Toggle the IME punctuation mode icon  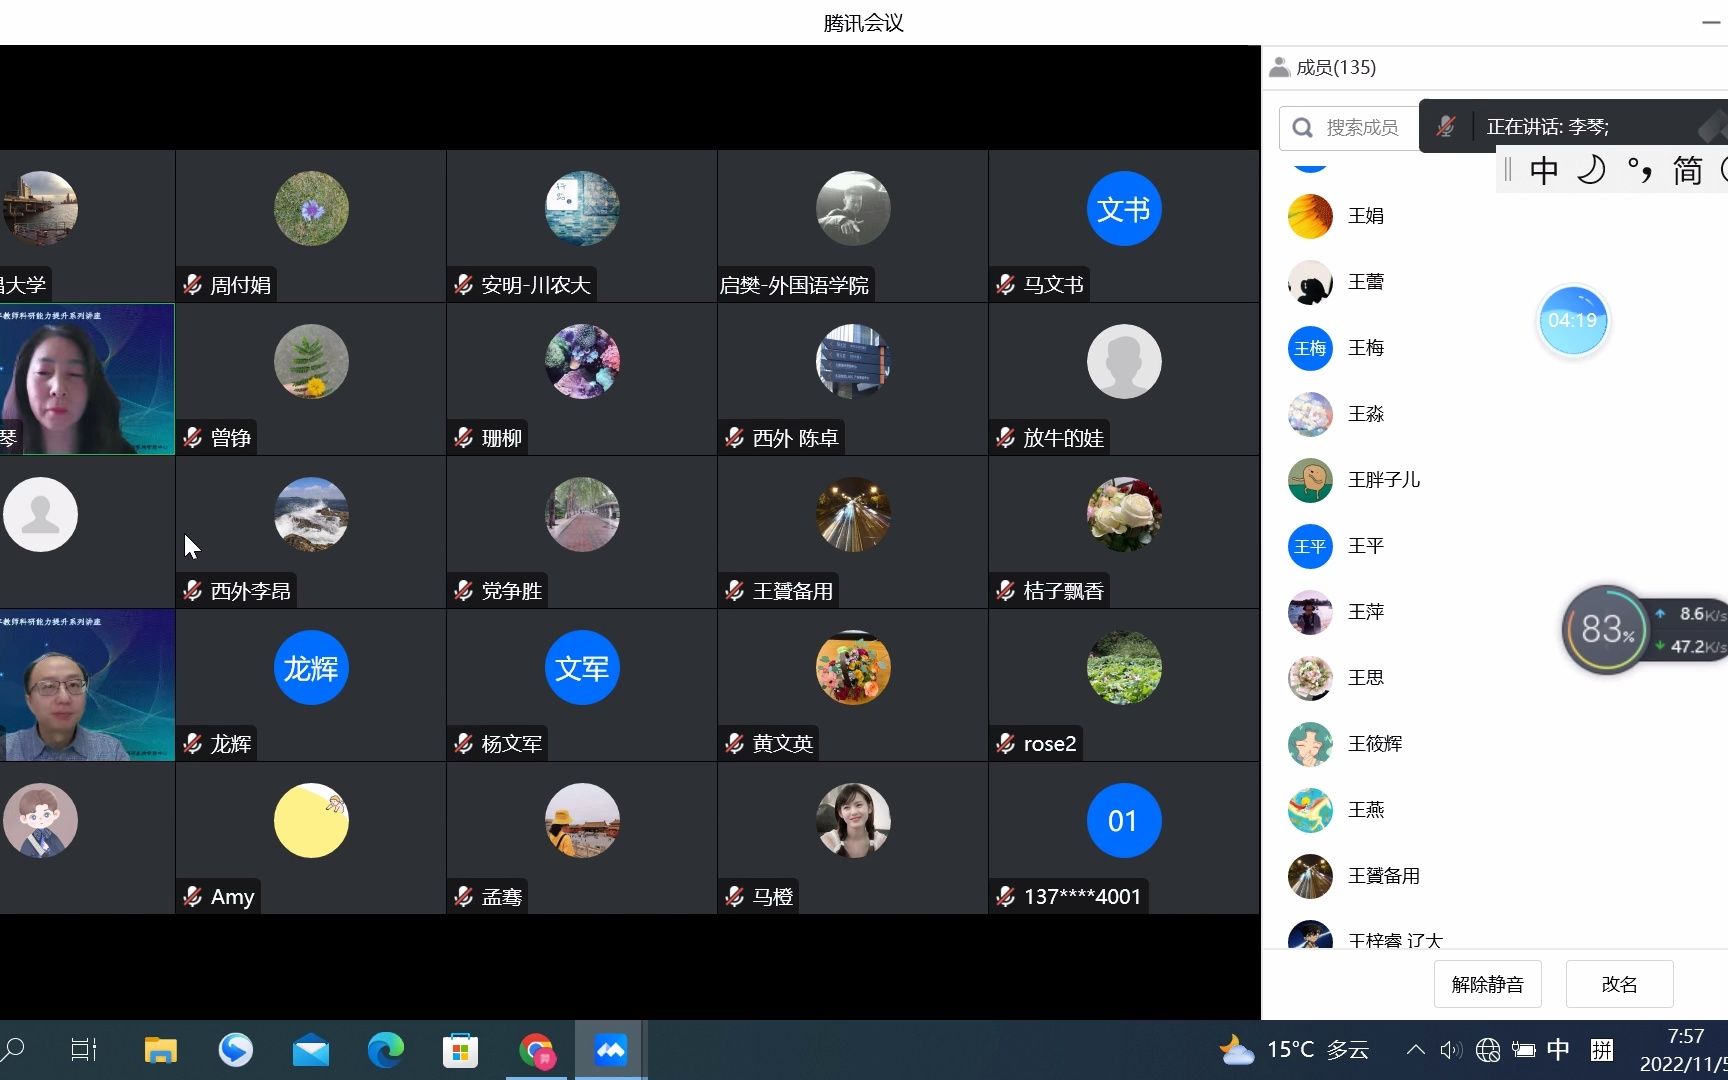pos(1640,170)
